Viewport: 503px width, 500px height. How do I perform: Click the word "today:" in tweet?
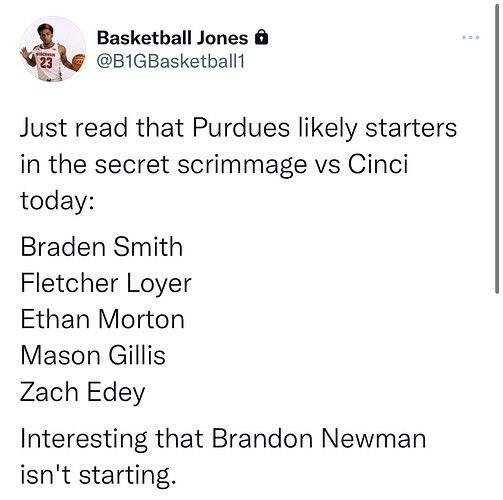click(57, 202)
